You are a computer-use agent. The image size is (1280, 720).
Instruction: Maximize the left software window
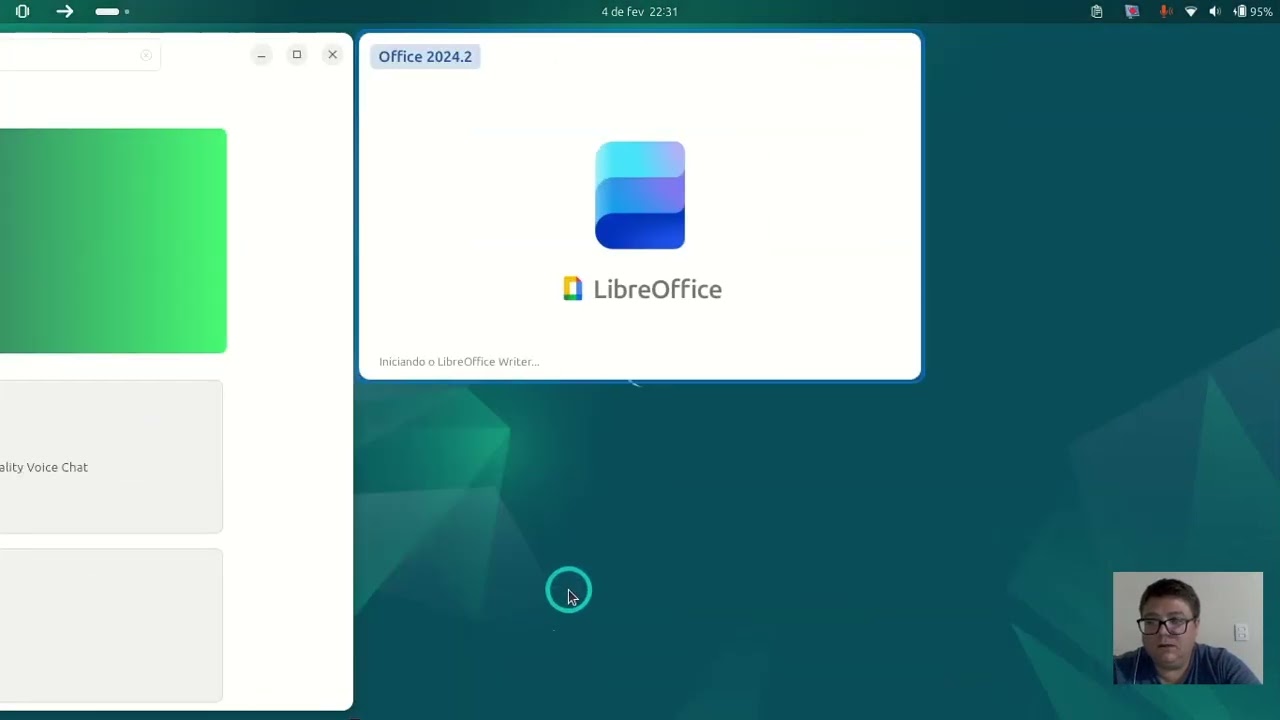tap(297, 55)
